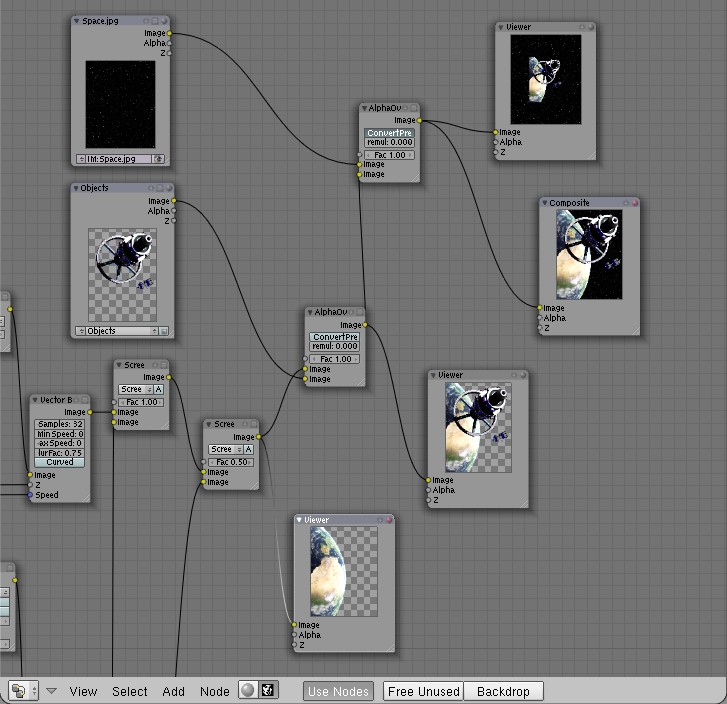The height and width of the screenshot is (704, 727).
Task: Click yellow Image output socket of Space.jpg
Action: [169, 33]
